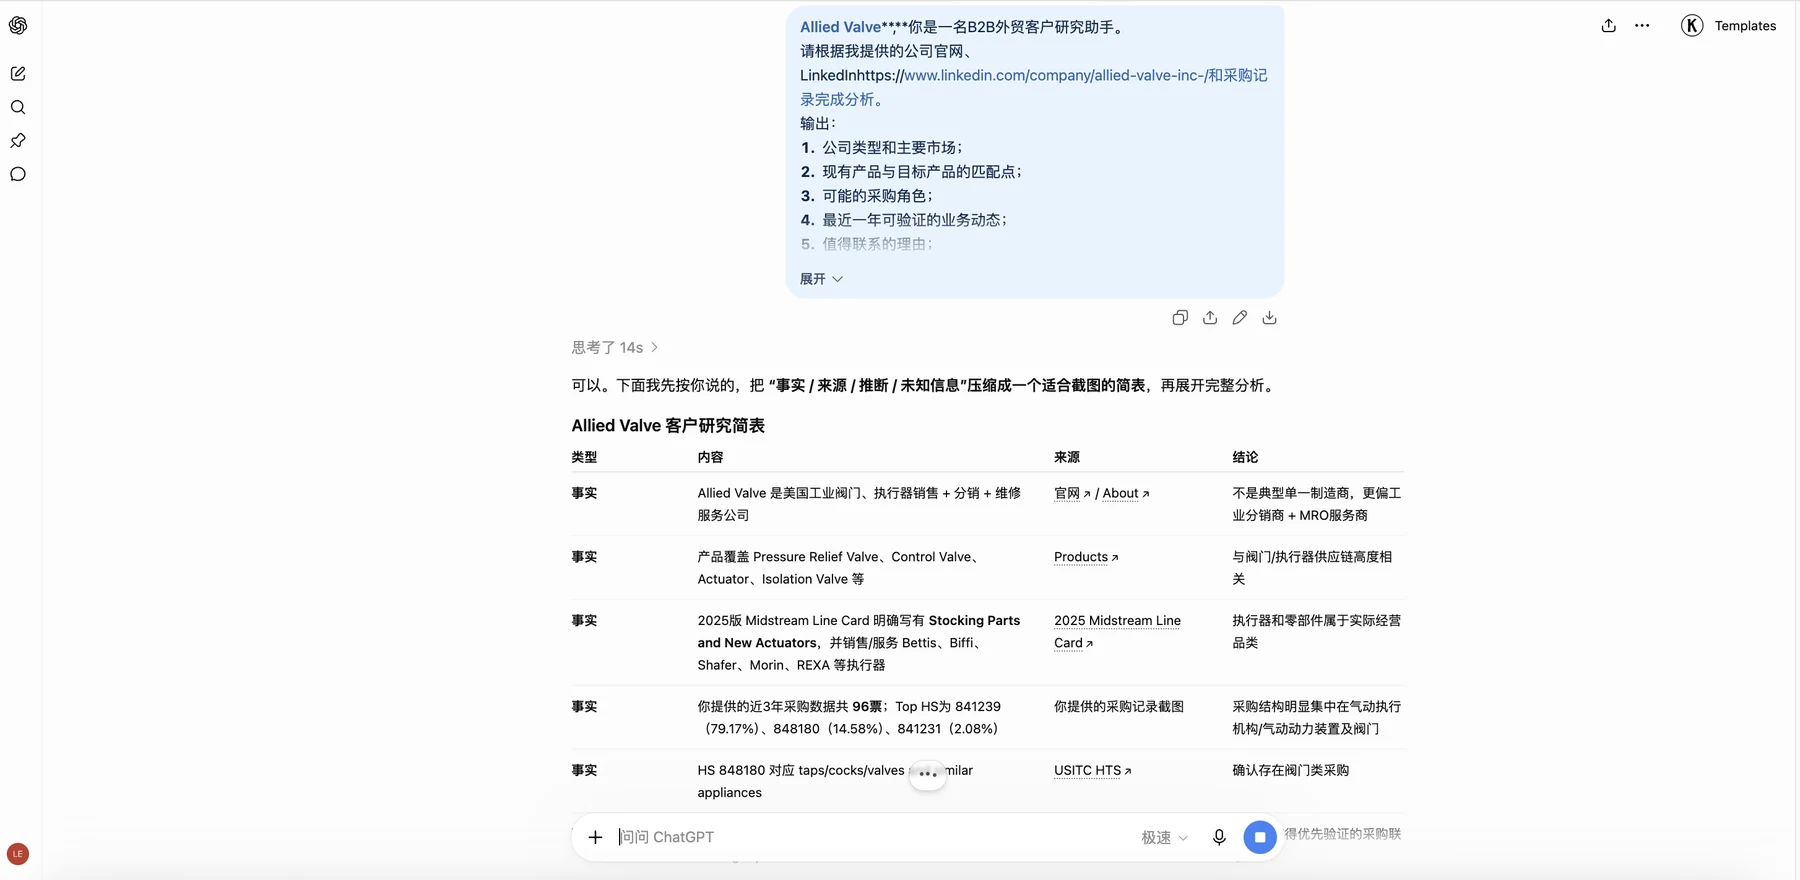Open the user avatar at bottom left

coord(18,854)
